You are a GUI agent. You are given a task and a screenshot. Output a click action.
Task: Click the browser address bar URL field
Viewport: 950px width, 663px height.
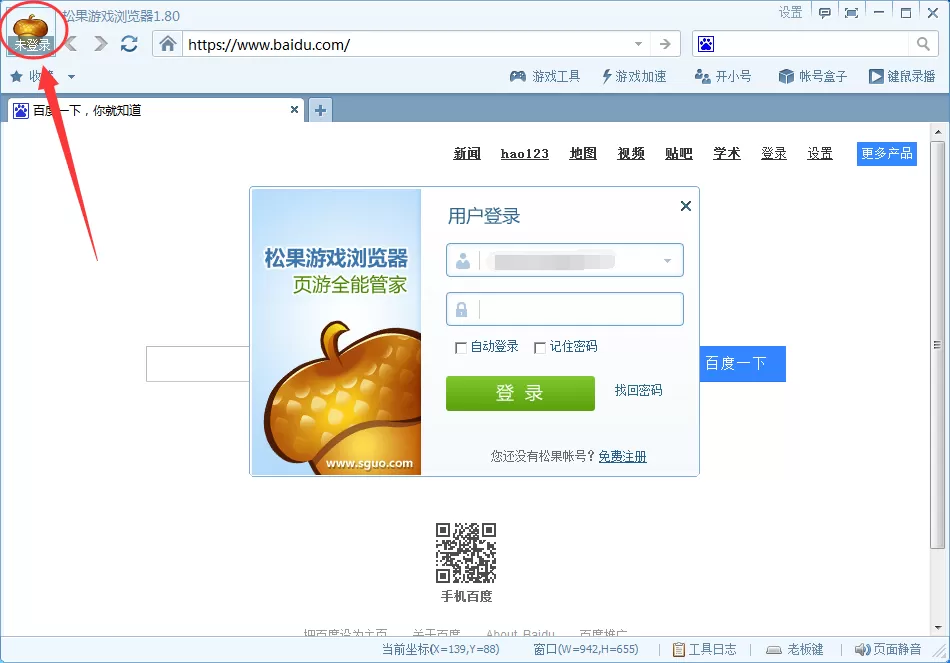[408, 44]
